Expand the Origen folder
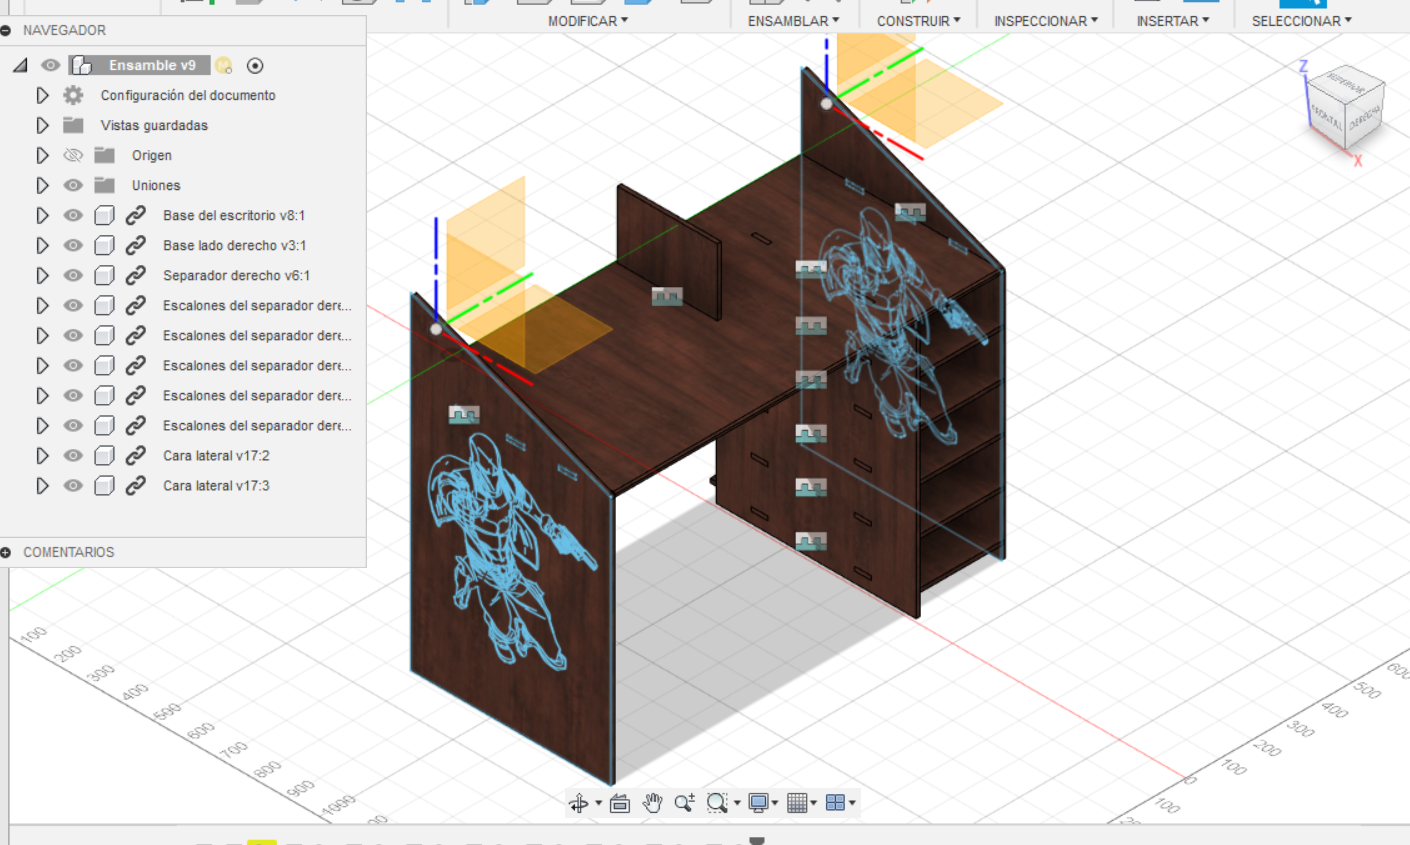The width and height of the screenshot is (1410, 845). pyautogui.click(x=42, y=155)
